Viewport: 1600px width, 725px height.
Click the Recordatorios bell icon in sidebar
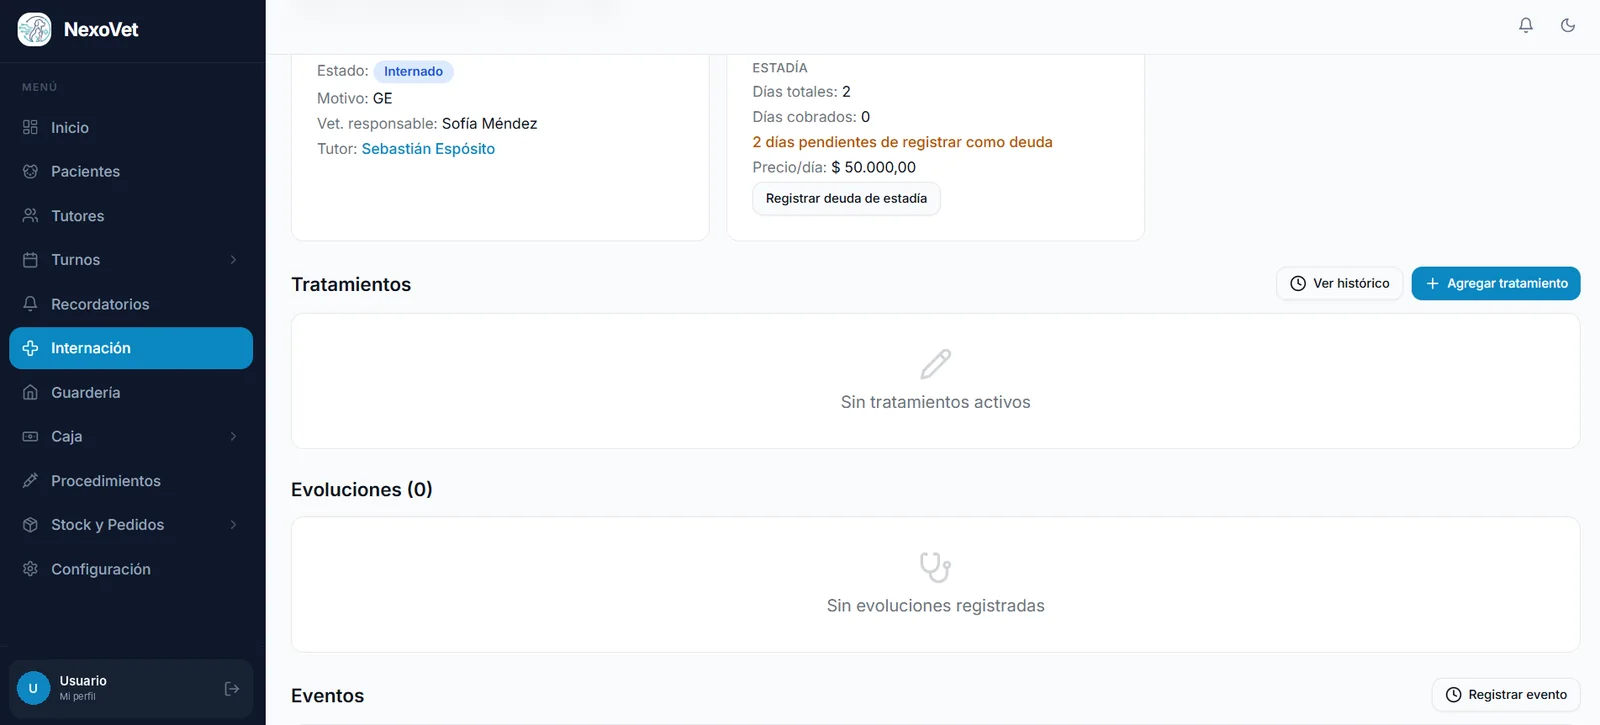[x=30, y=303]
